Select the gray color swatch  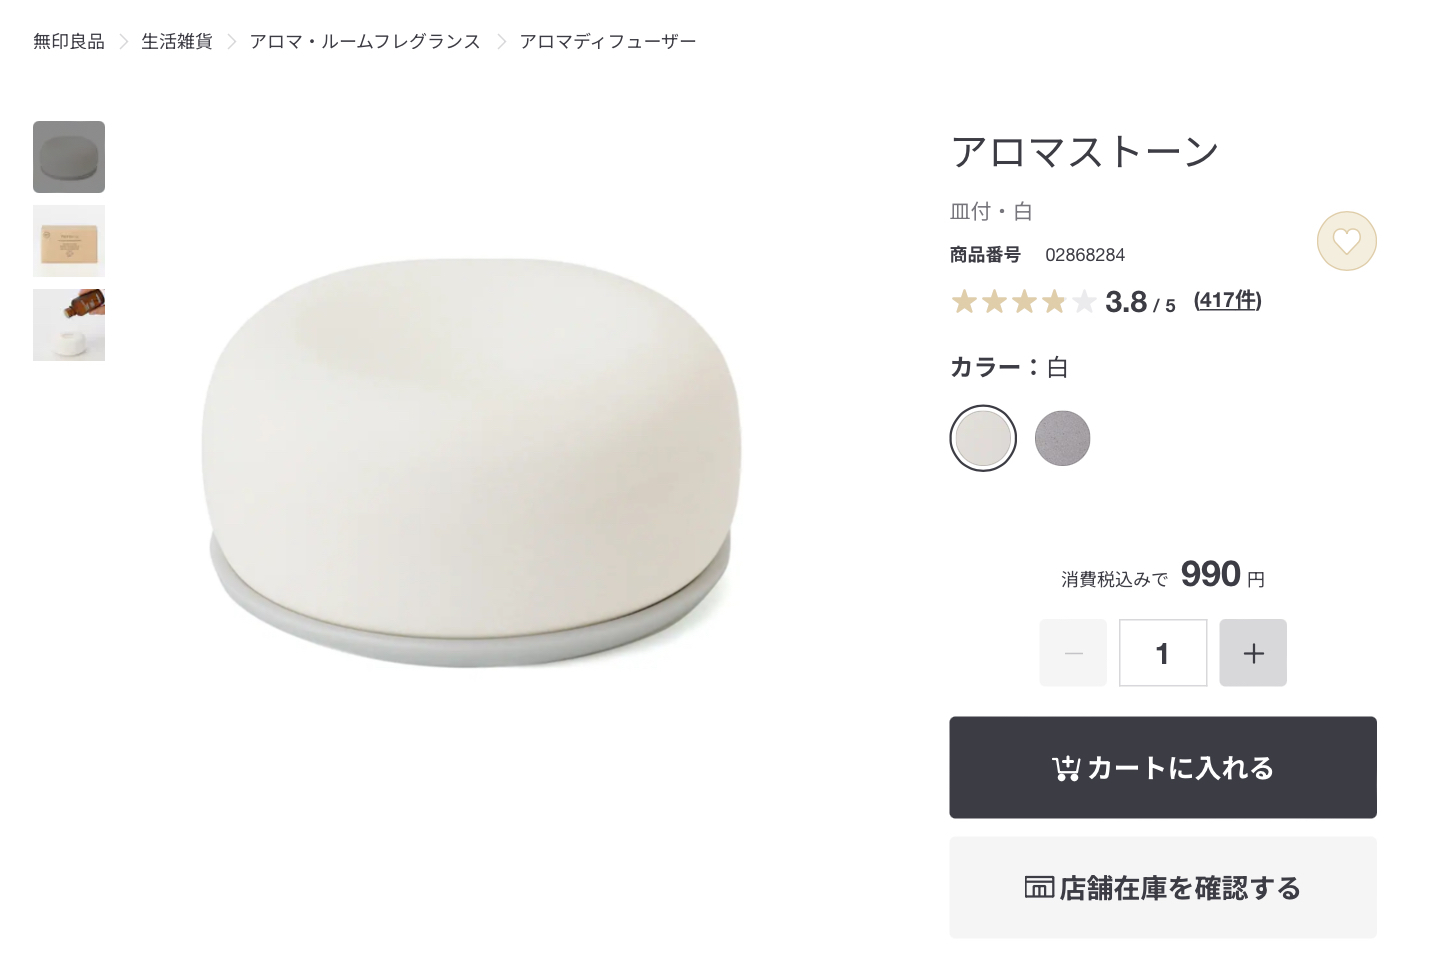[1062, 438]
